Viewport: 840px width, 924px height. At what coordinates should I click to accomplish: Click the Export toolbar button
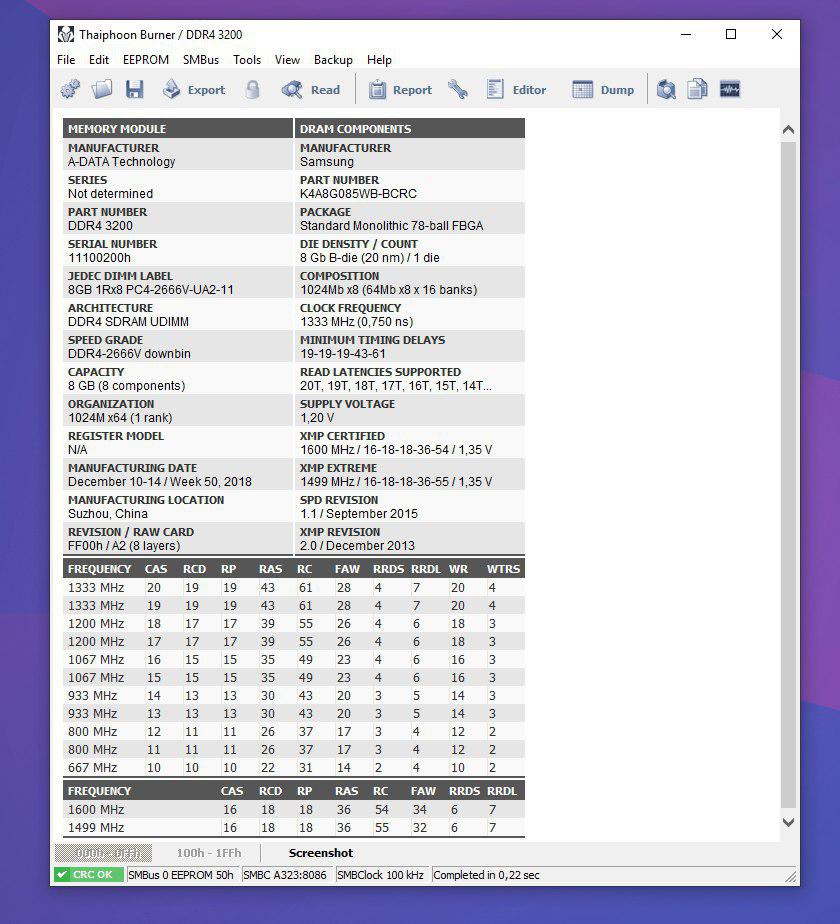click(194, 90)
